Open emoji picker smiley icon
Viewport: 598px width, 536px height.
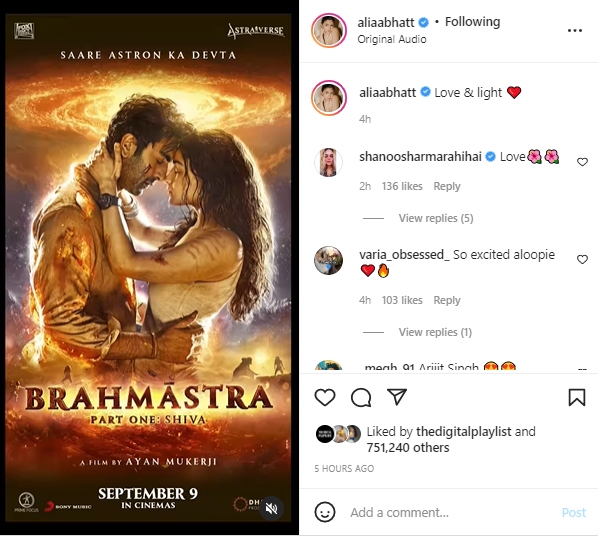coord(325,512)
